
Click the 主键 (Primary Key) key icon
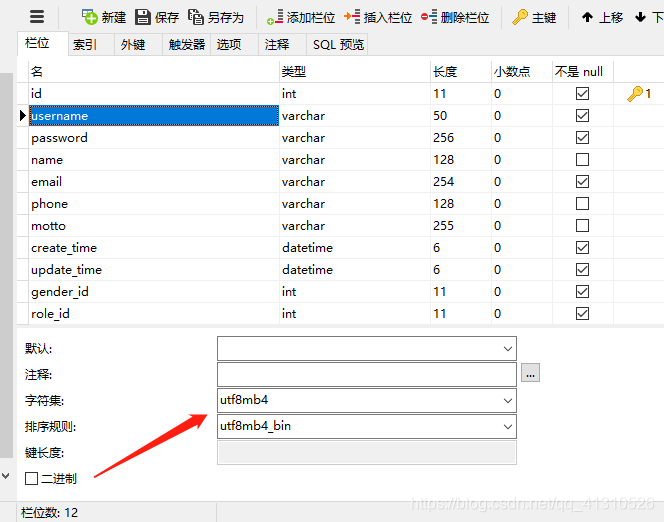click(520, 17)
